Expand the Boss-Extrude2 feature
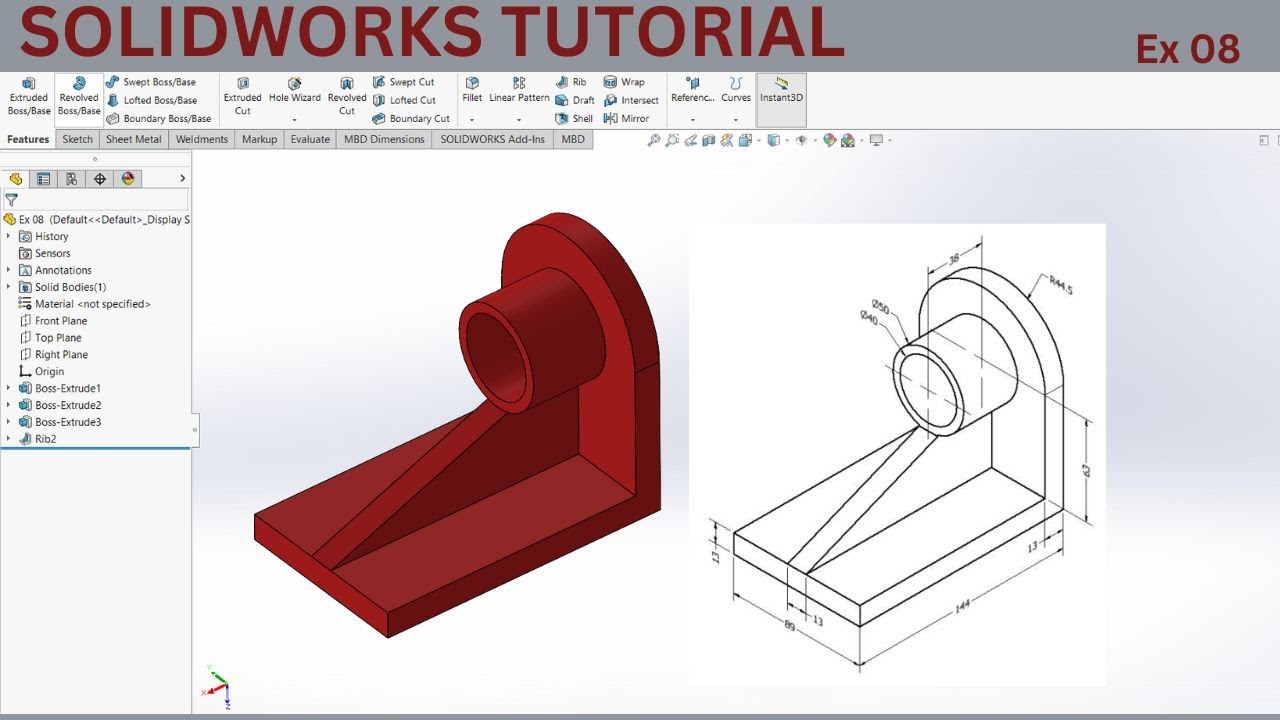 9,405
